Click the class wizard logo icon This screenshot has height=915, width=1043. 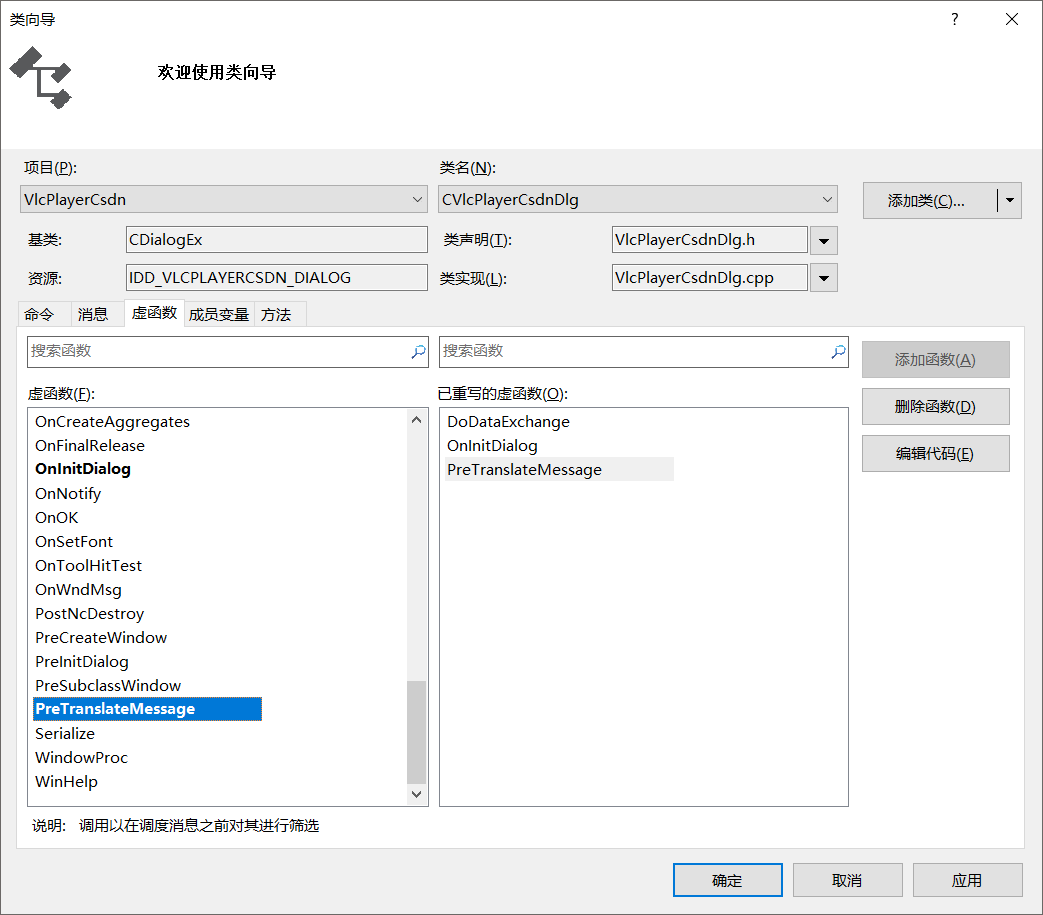(41, 77)
